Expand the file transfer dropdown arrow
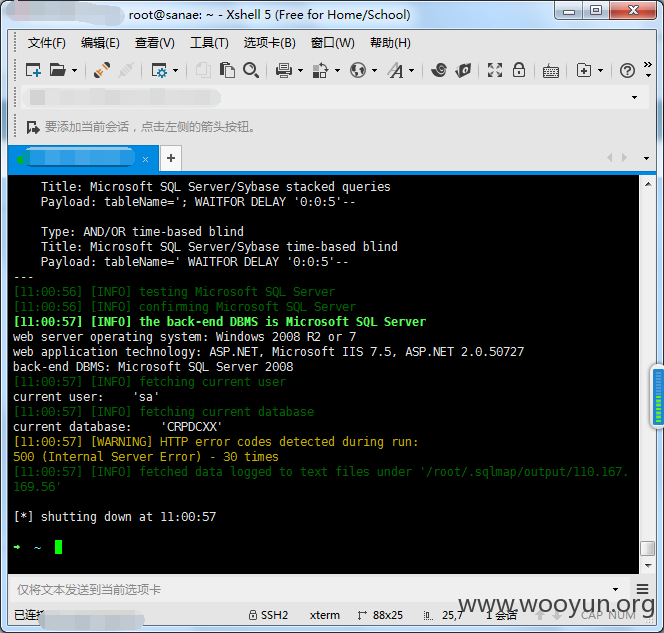664x633 pixels. (x=338, y=70)
